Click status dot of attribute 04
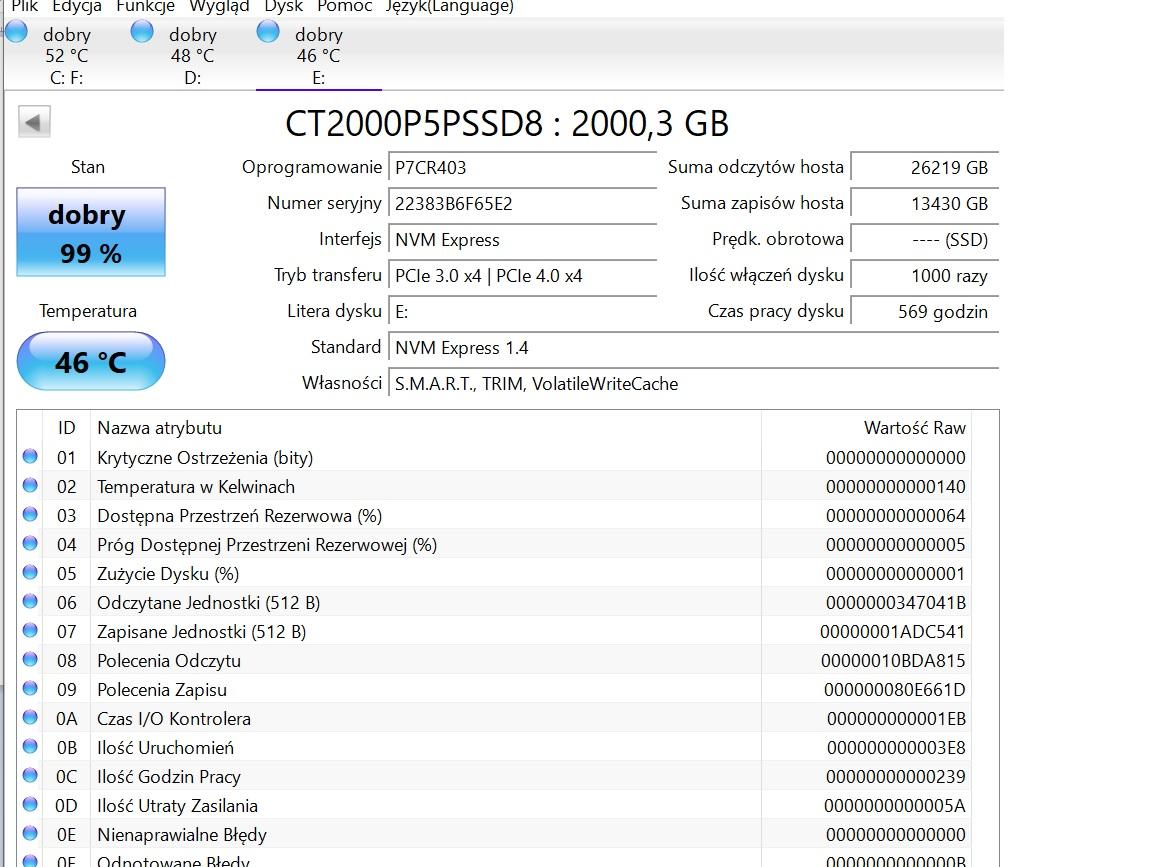This screenshot has width=1152, height=867. click(x=30, y=543)
